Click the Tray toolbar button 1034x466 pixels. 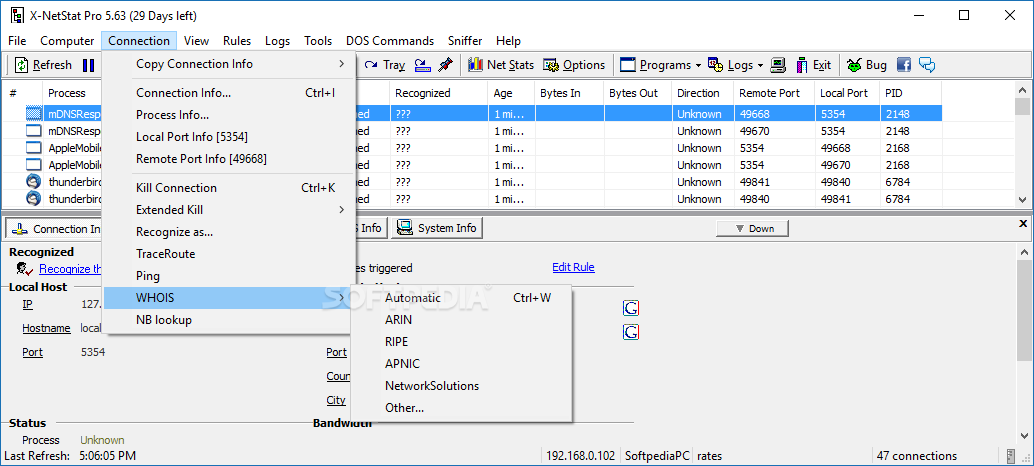pos(385,65)
